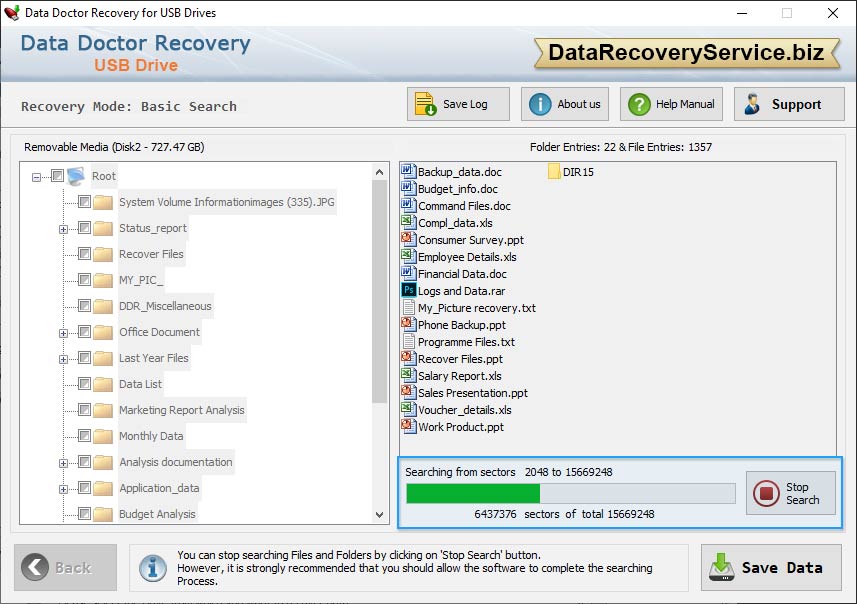
Task: Click the Support button label
Action: click(x=796, y=104)
